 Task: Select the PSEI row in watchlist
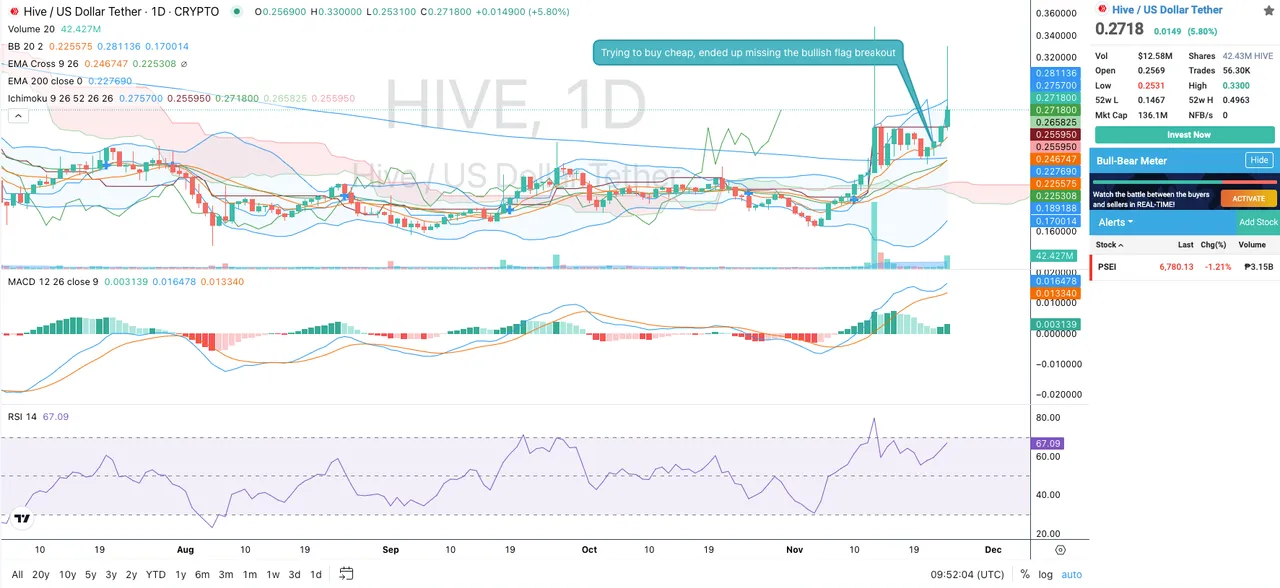[1185, 267]
